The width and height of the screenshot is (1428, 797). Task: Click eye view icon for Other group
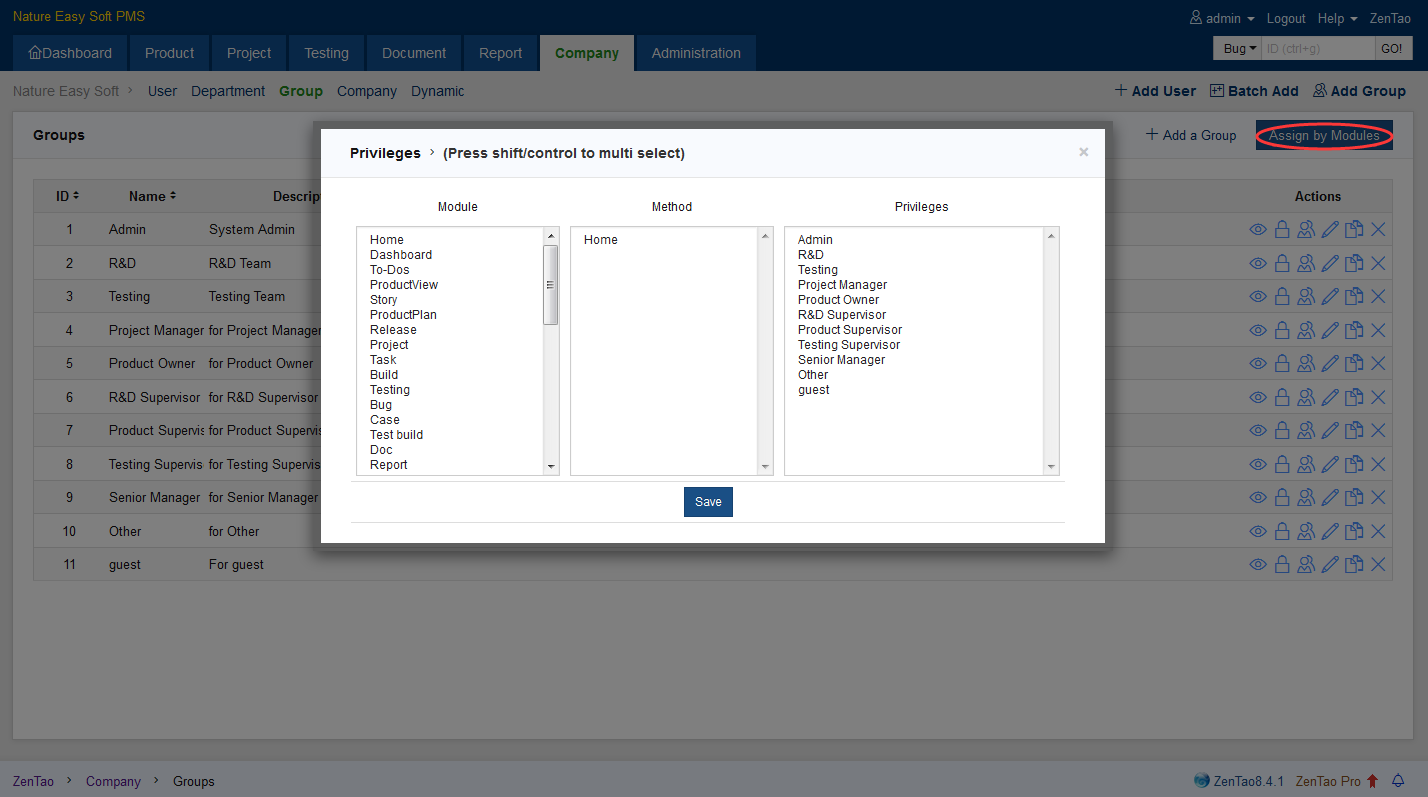point(1258,531)
